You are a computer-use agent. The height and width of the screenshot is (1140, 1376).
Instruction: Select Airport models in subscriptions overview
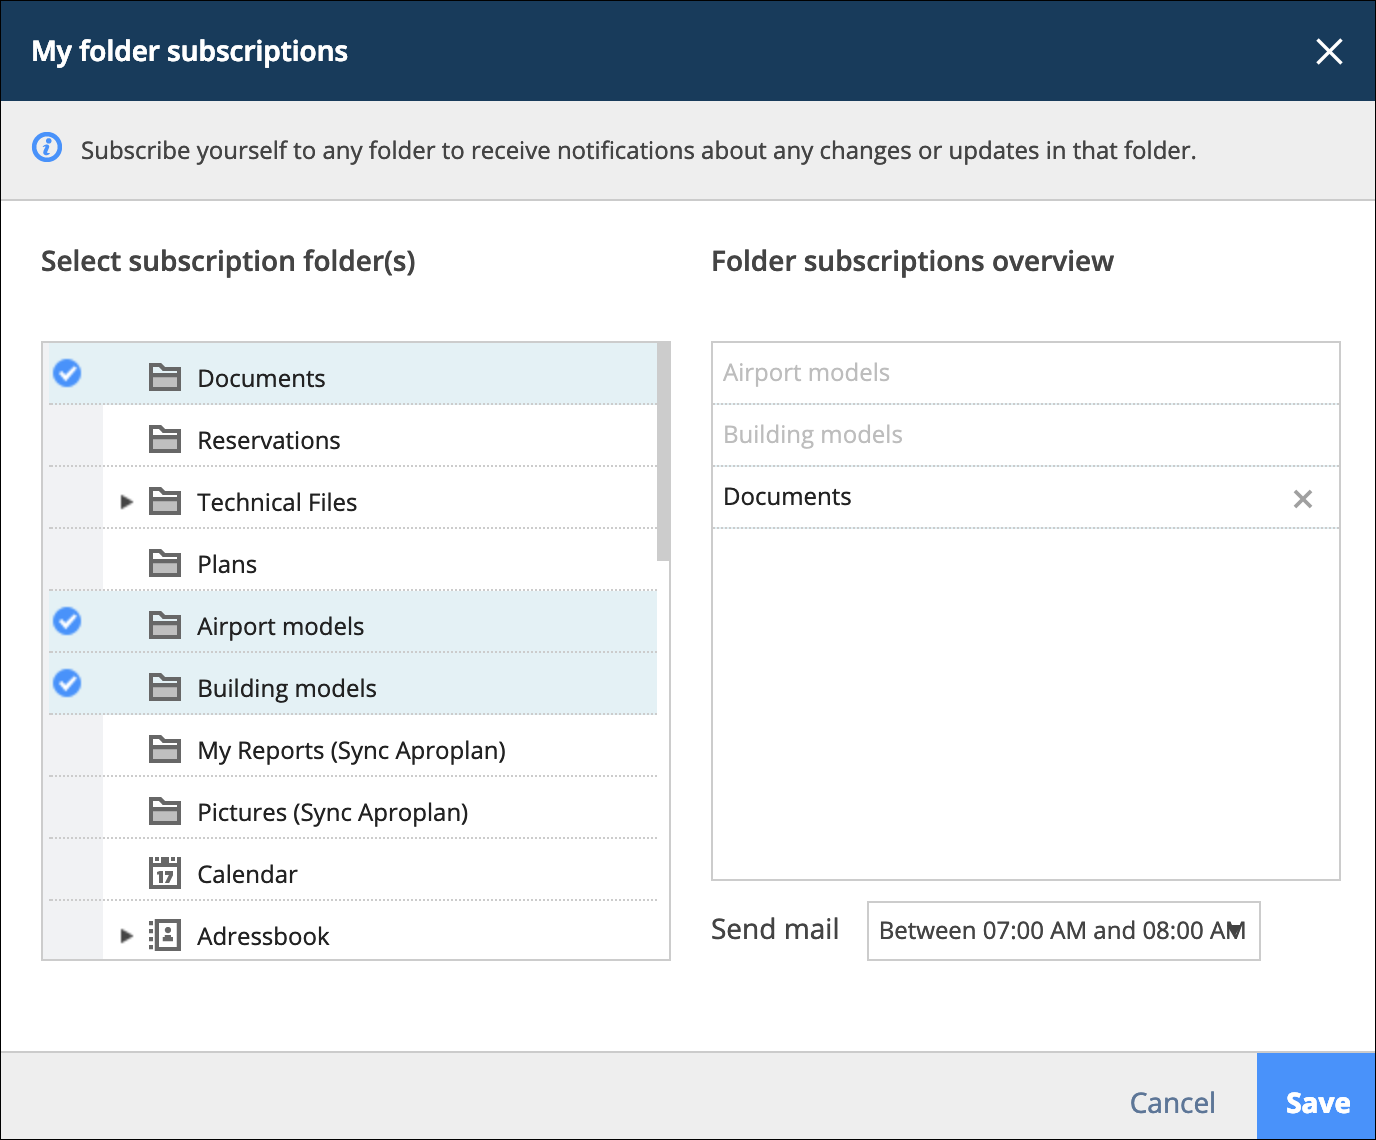point(1025,373)
